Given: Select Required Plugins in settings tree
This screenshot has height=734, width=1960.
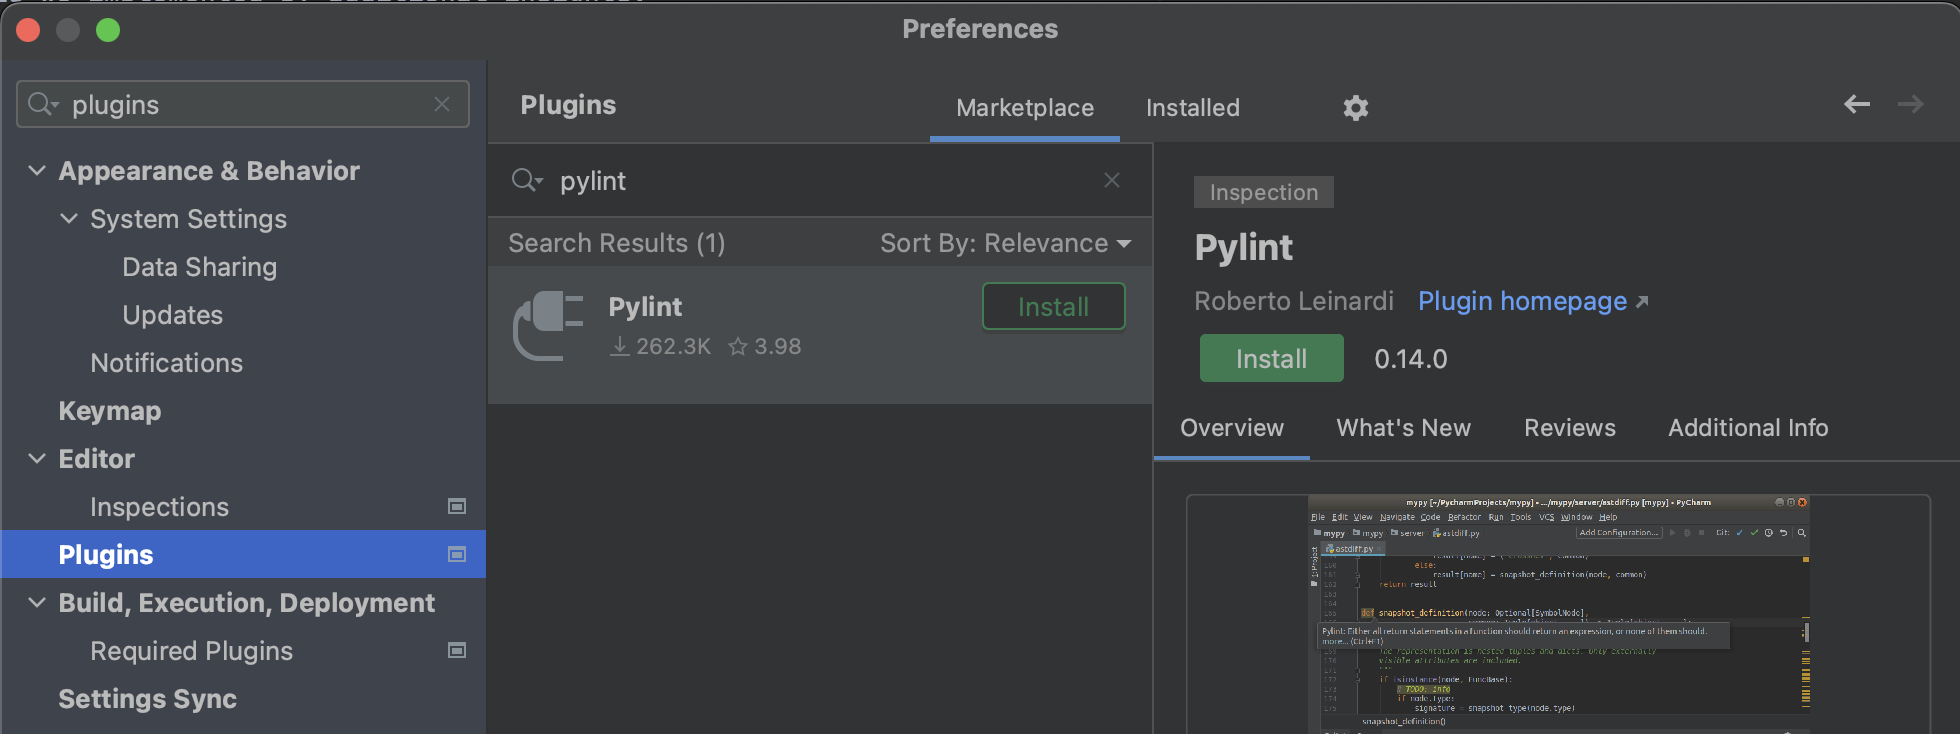Looking at the screenshot, I should coord(192,651).
